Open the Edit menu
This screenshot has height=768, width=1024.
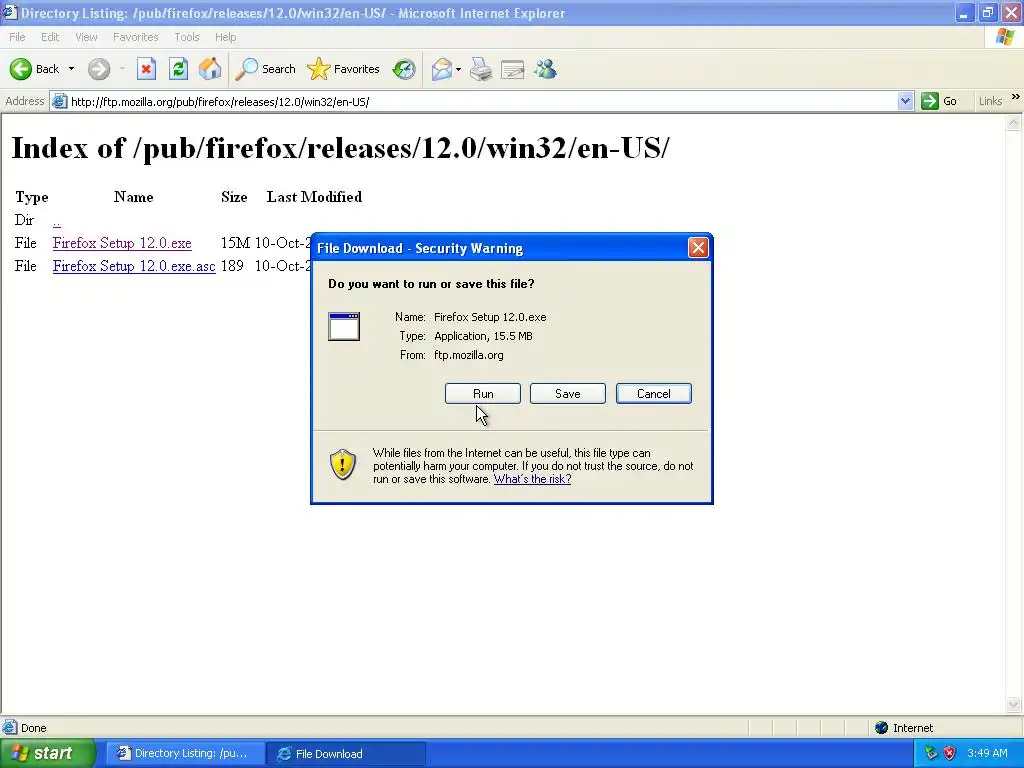click(50, 37)
